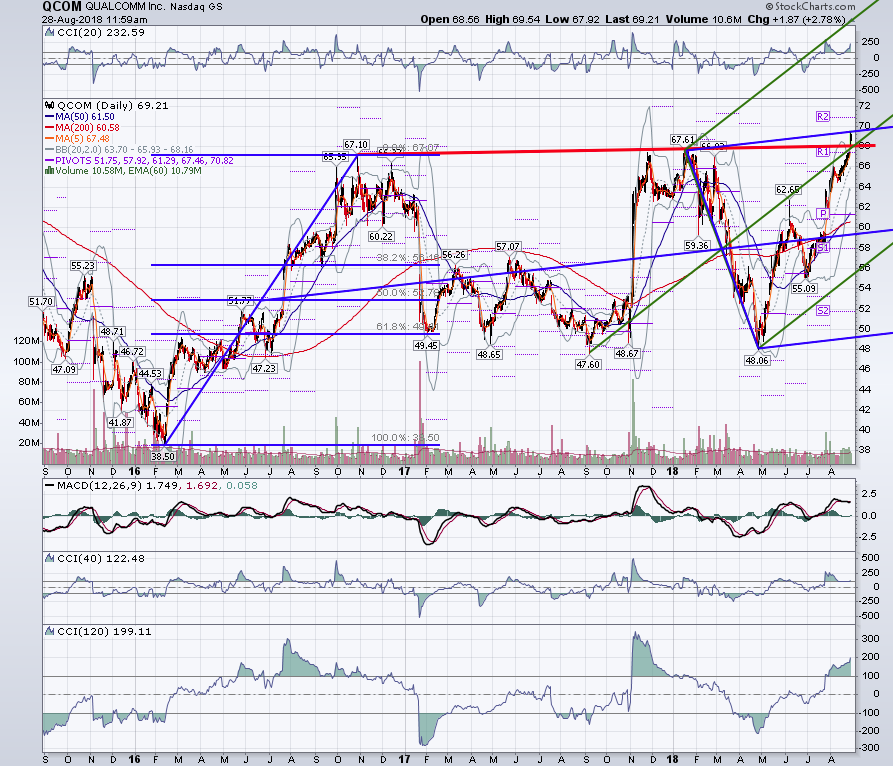Select the S1 pivot marker

pyautogui.click(x=823, y=248)
